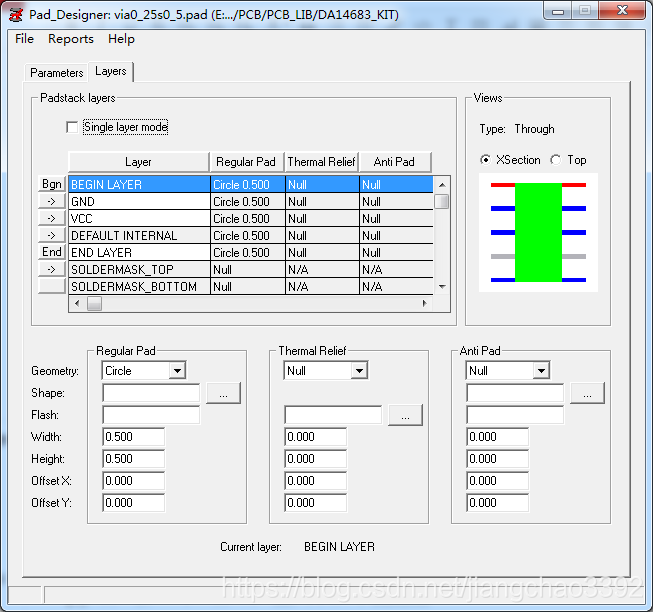Click the Anti Pad Width field
The width and height of the screenshot is (653, 612).
(498, 437)
